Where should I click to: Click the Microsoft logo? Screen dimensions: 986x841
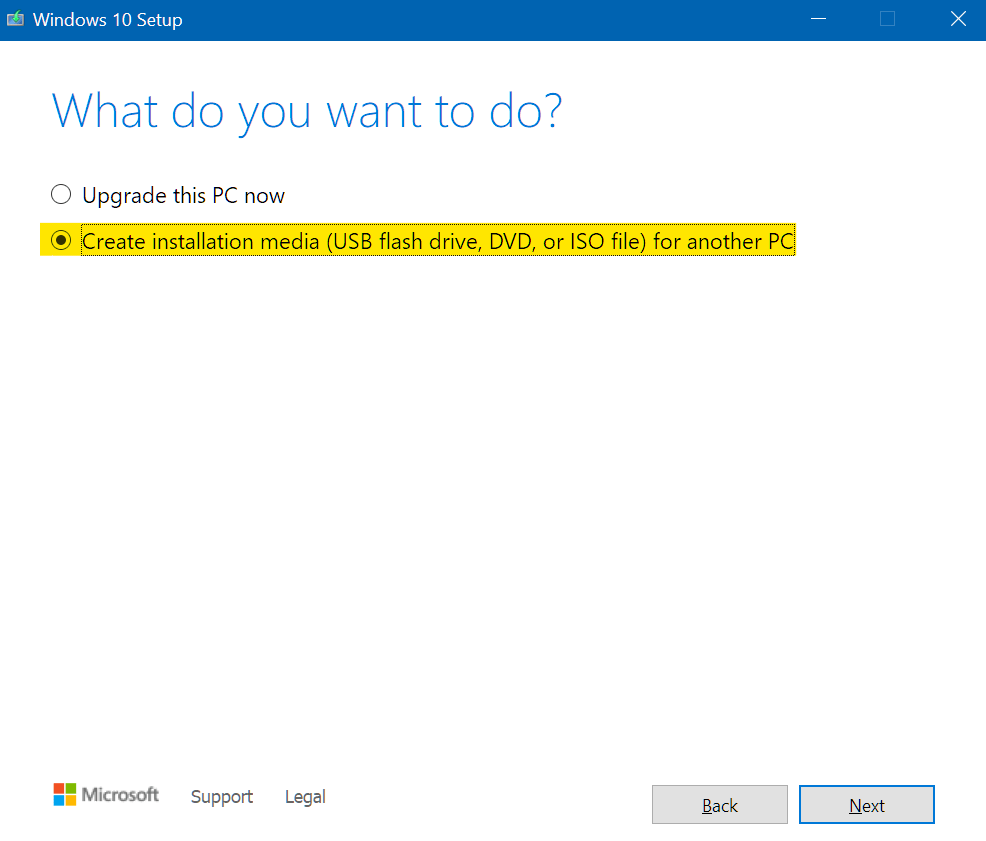click(106, 794)
